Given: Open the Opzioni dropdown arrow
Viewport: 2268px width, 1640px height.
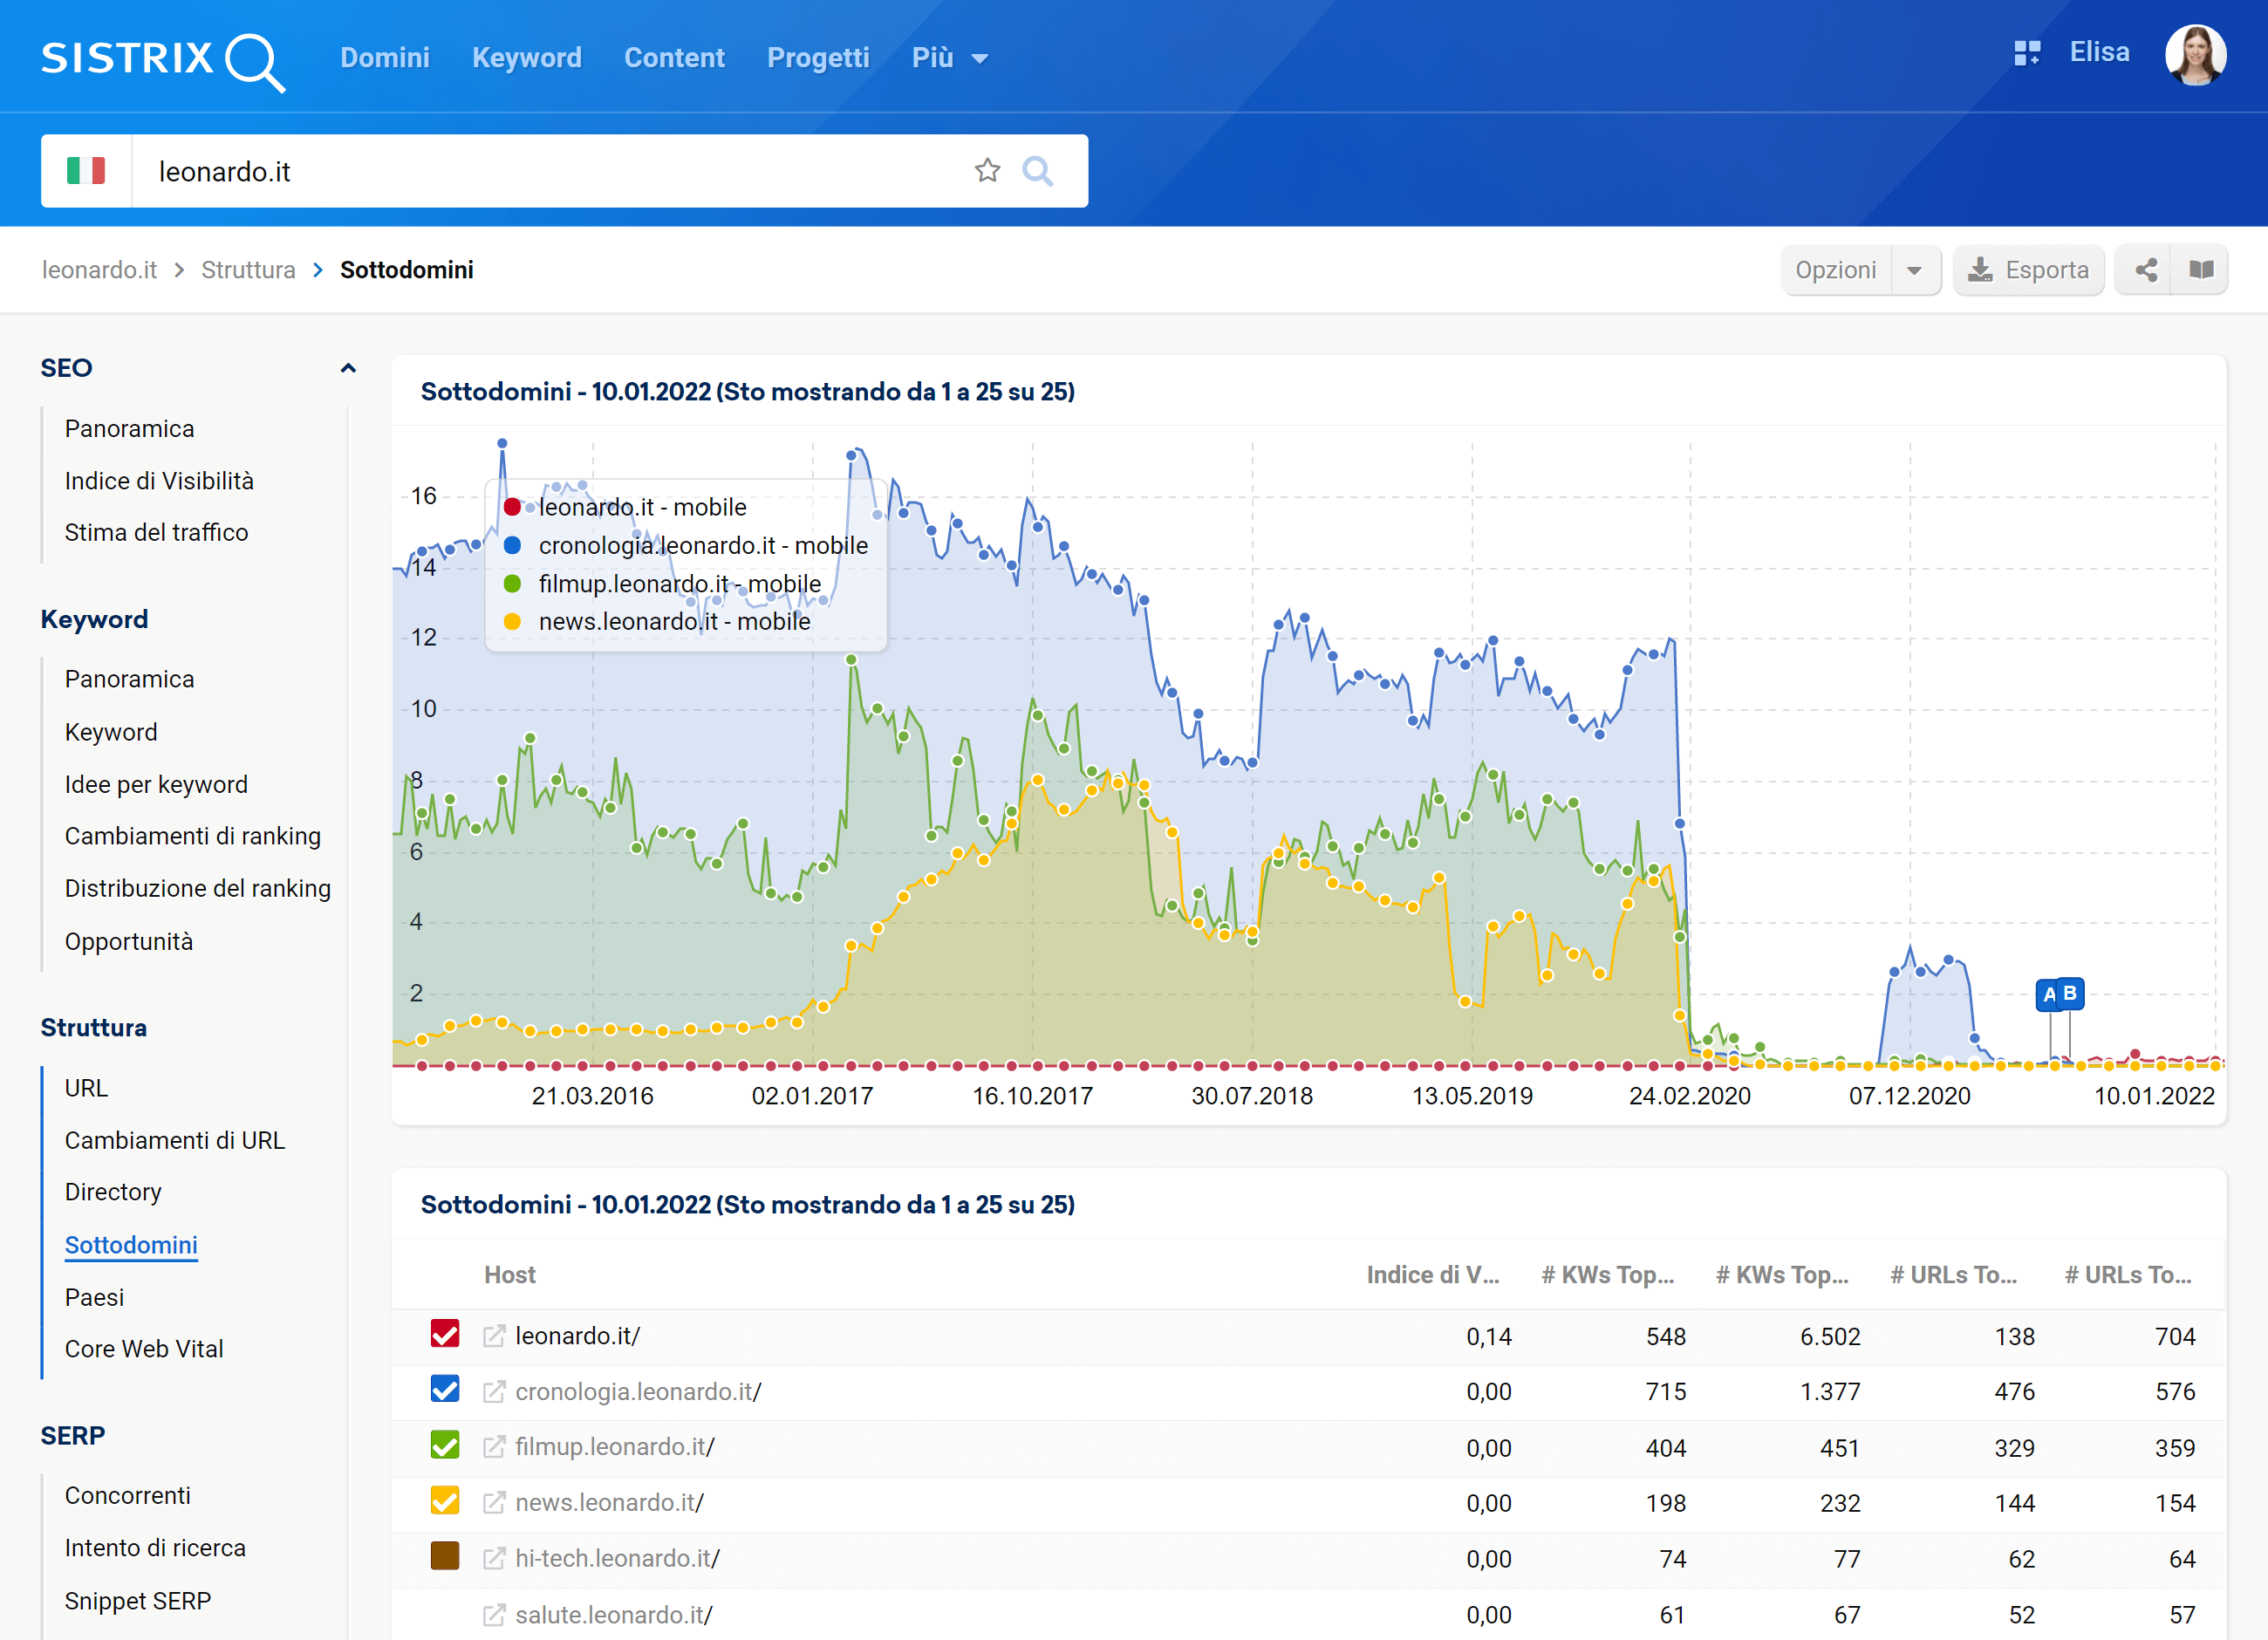Looking at the screenshot, I should click(1914, 270).
